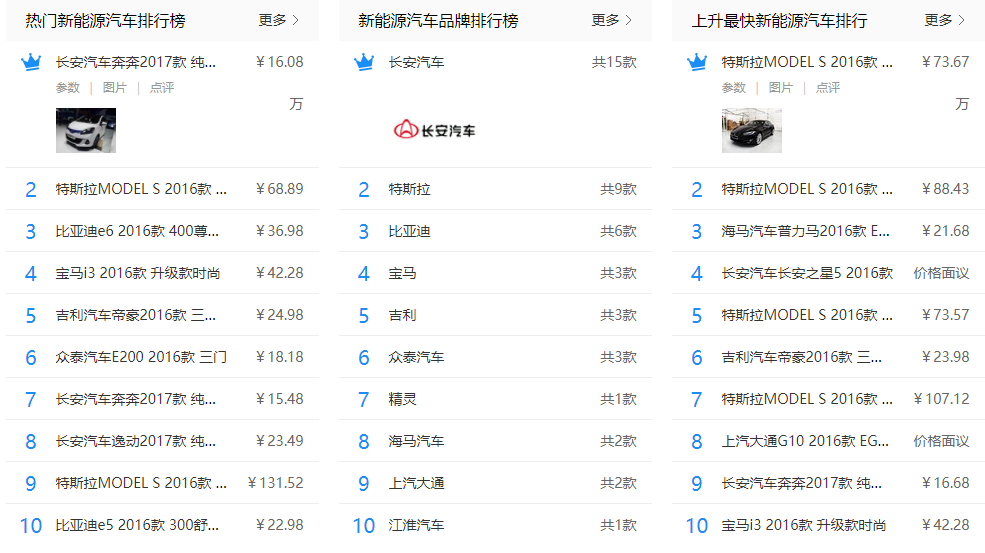Viewport: 985px width, 553px height.
Task: Open 海马汽车普力马2016款 in rising list
Action: tap(806, 231)
